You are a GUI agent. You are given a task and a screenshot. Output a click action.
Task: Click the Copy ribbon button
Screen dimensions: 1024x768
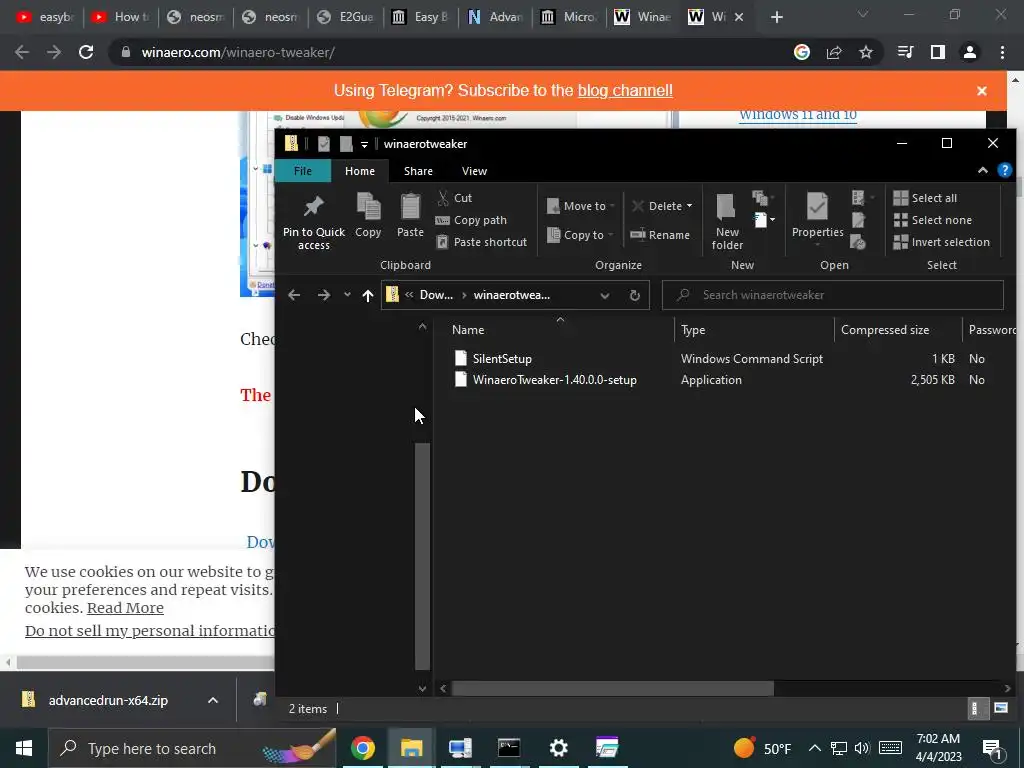tap(368, 215)
